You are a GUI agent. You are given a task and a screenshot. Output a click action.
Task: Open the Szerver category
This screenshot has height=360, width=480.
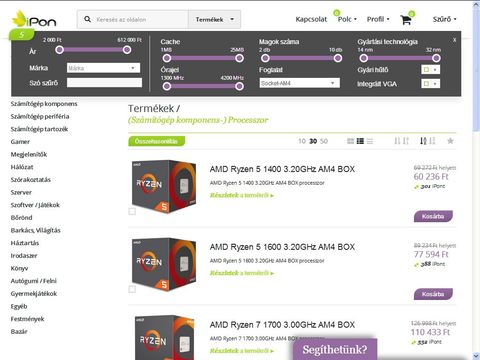(21, 192)
